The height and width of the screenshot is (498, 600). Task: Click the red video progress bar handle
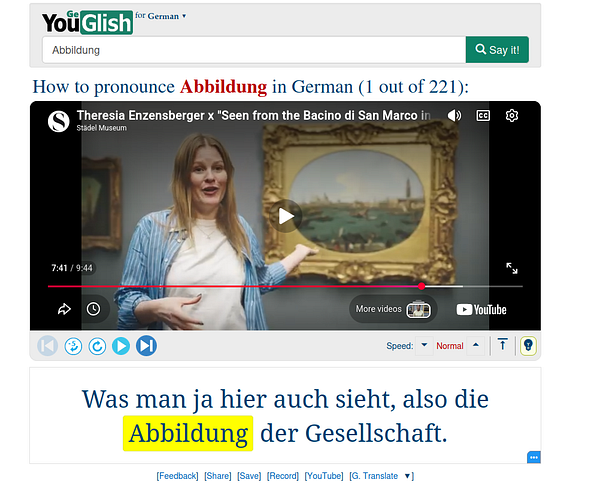click(x=421, y=286)
